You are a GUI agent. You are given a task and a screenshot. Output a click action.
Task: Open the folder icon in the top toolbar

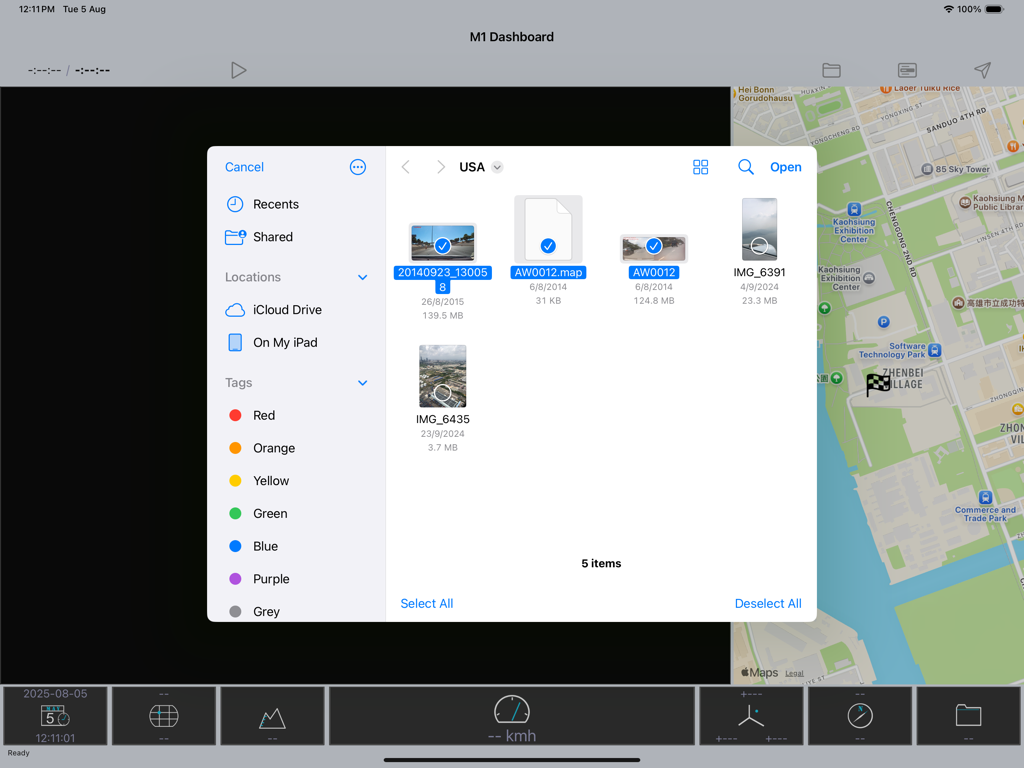point(831,70)
